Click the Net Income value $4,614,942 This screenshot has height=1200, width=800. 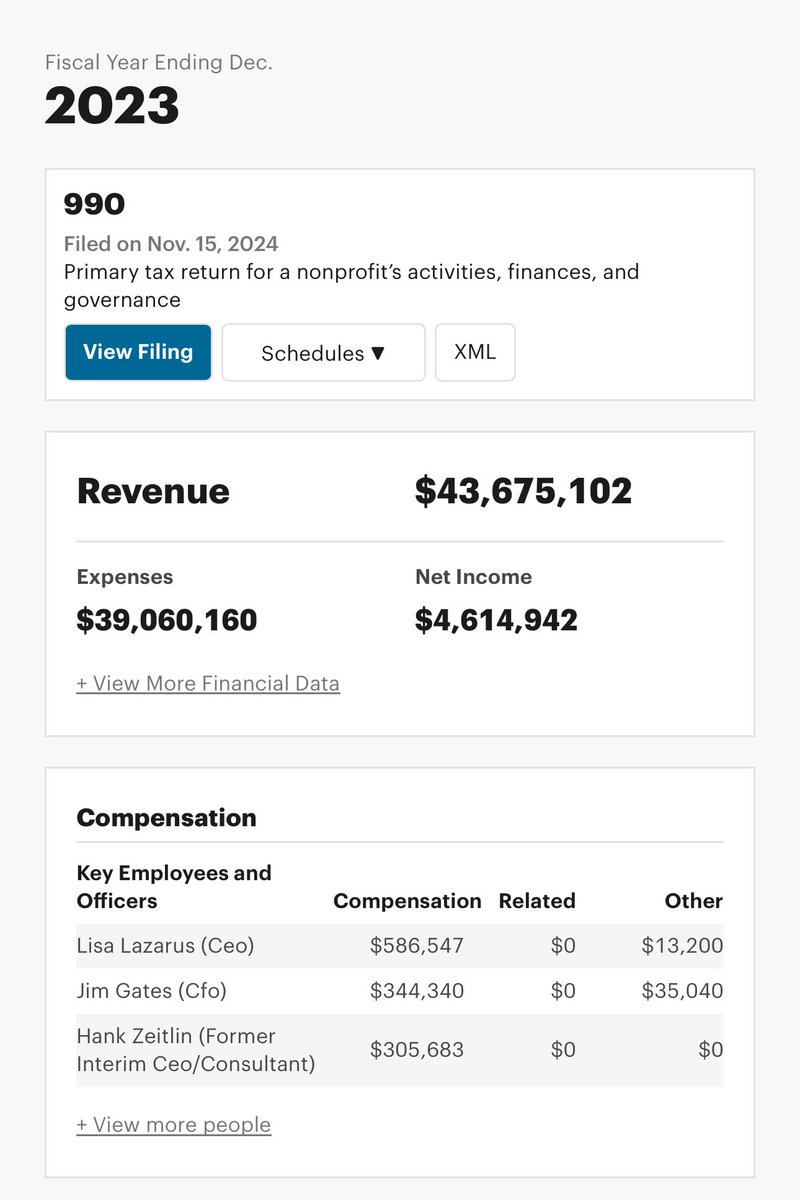(x=496, y=620)
